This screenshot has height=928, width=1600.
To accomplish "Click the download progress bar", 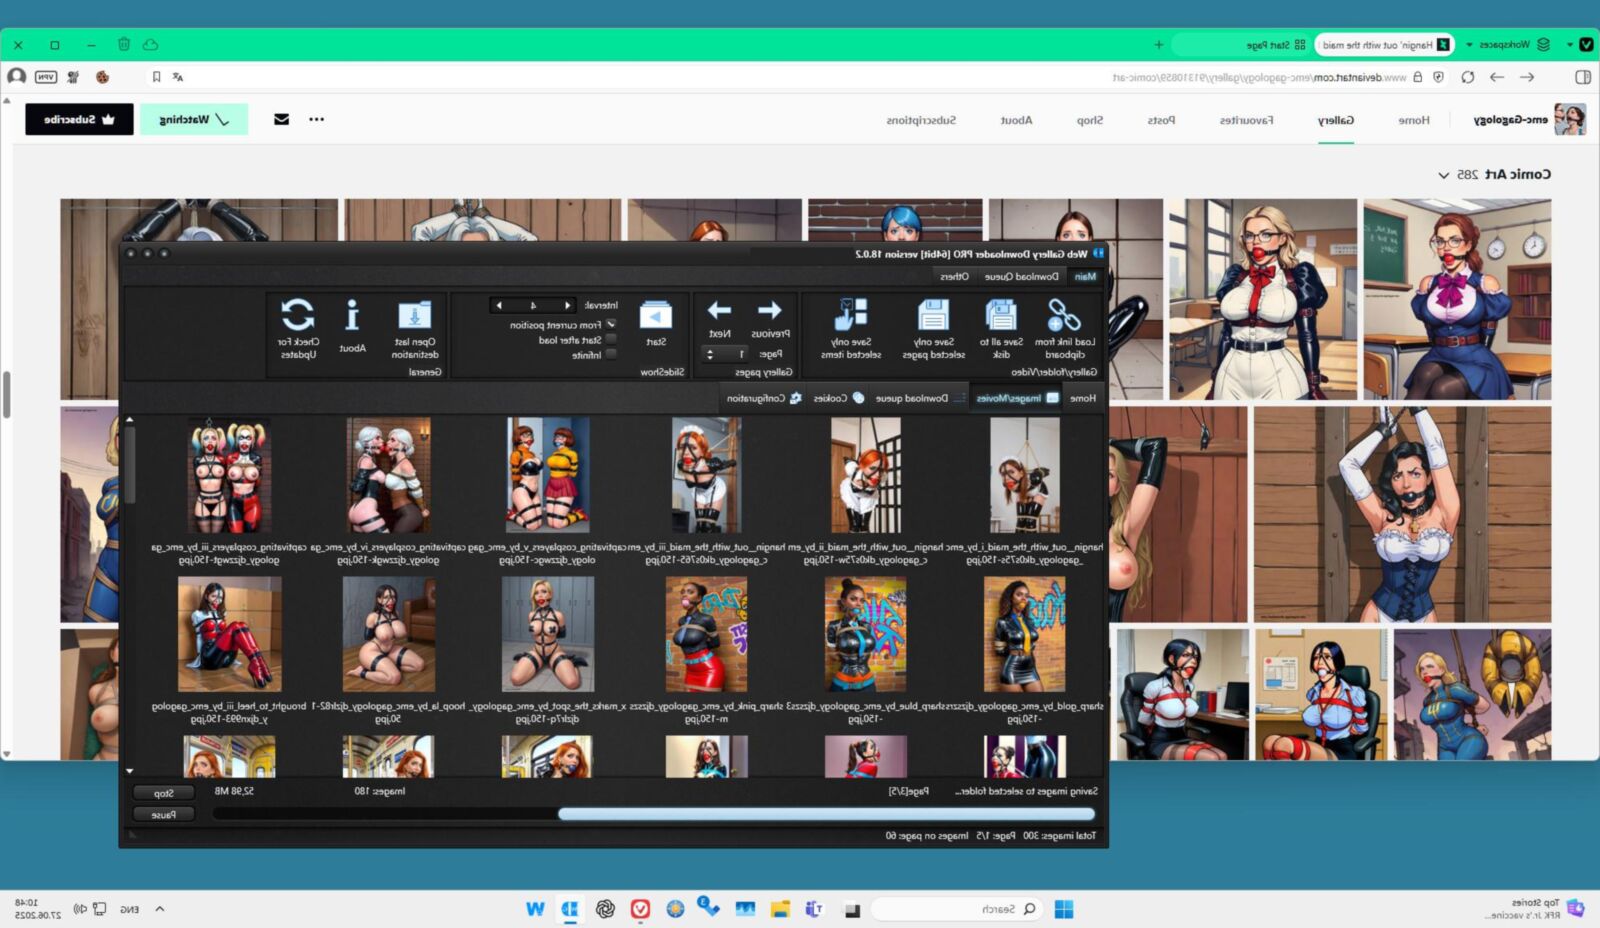I will point(655,814).
